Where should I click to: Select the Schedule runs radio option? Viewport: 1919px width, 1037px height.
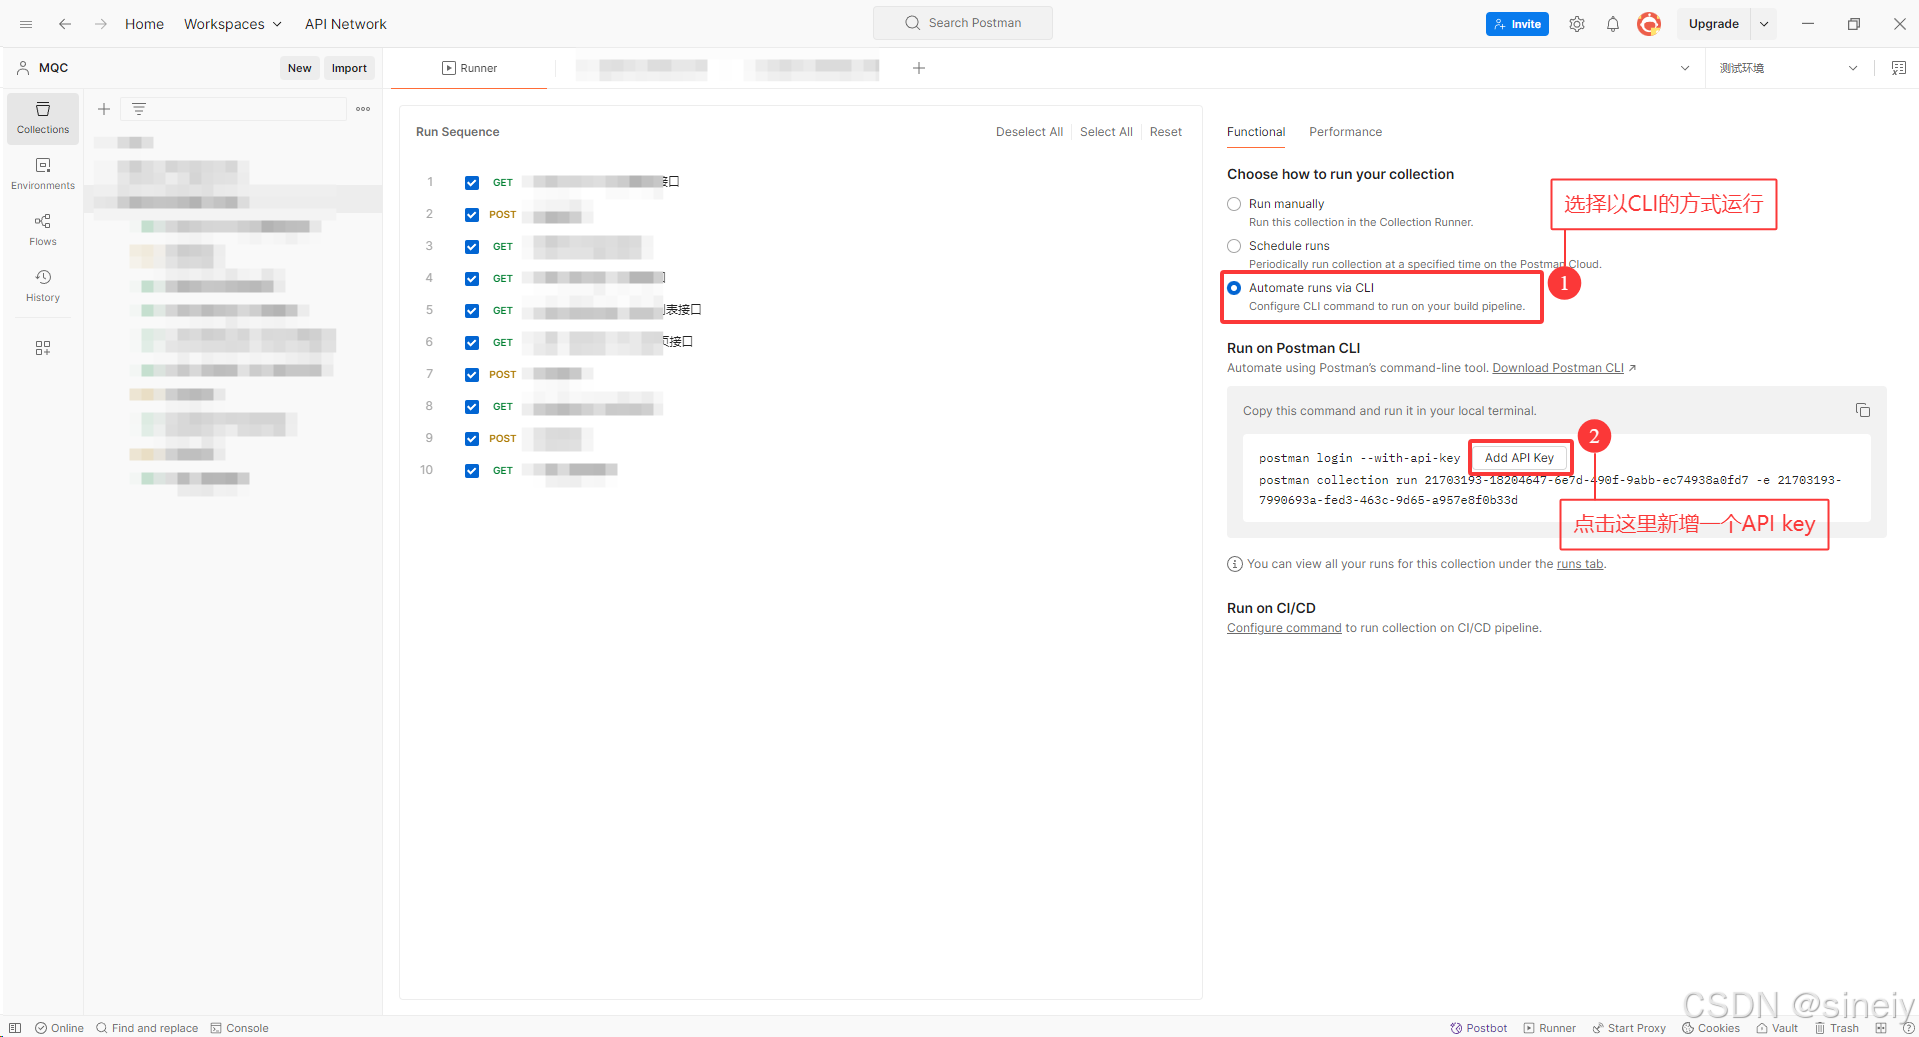1234,246
